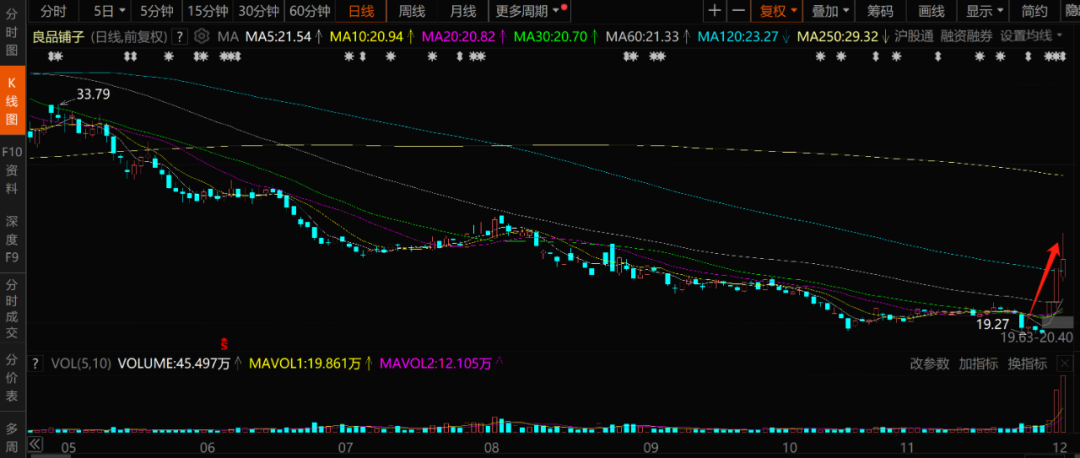The image size is (1080, 458).
Task: Open the 叠加 dropdown
Action: (829, 10)
